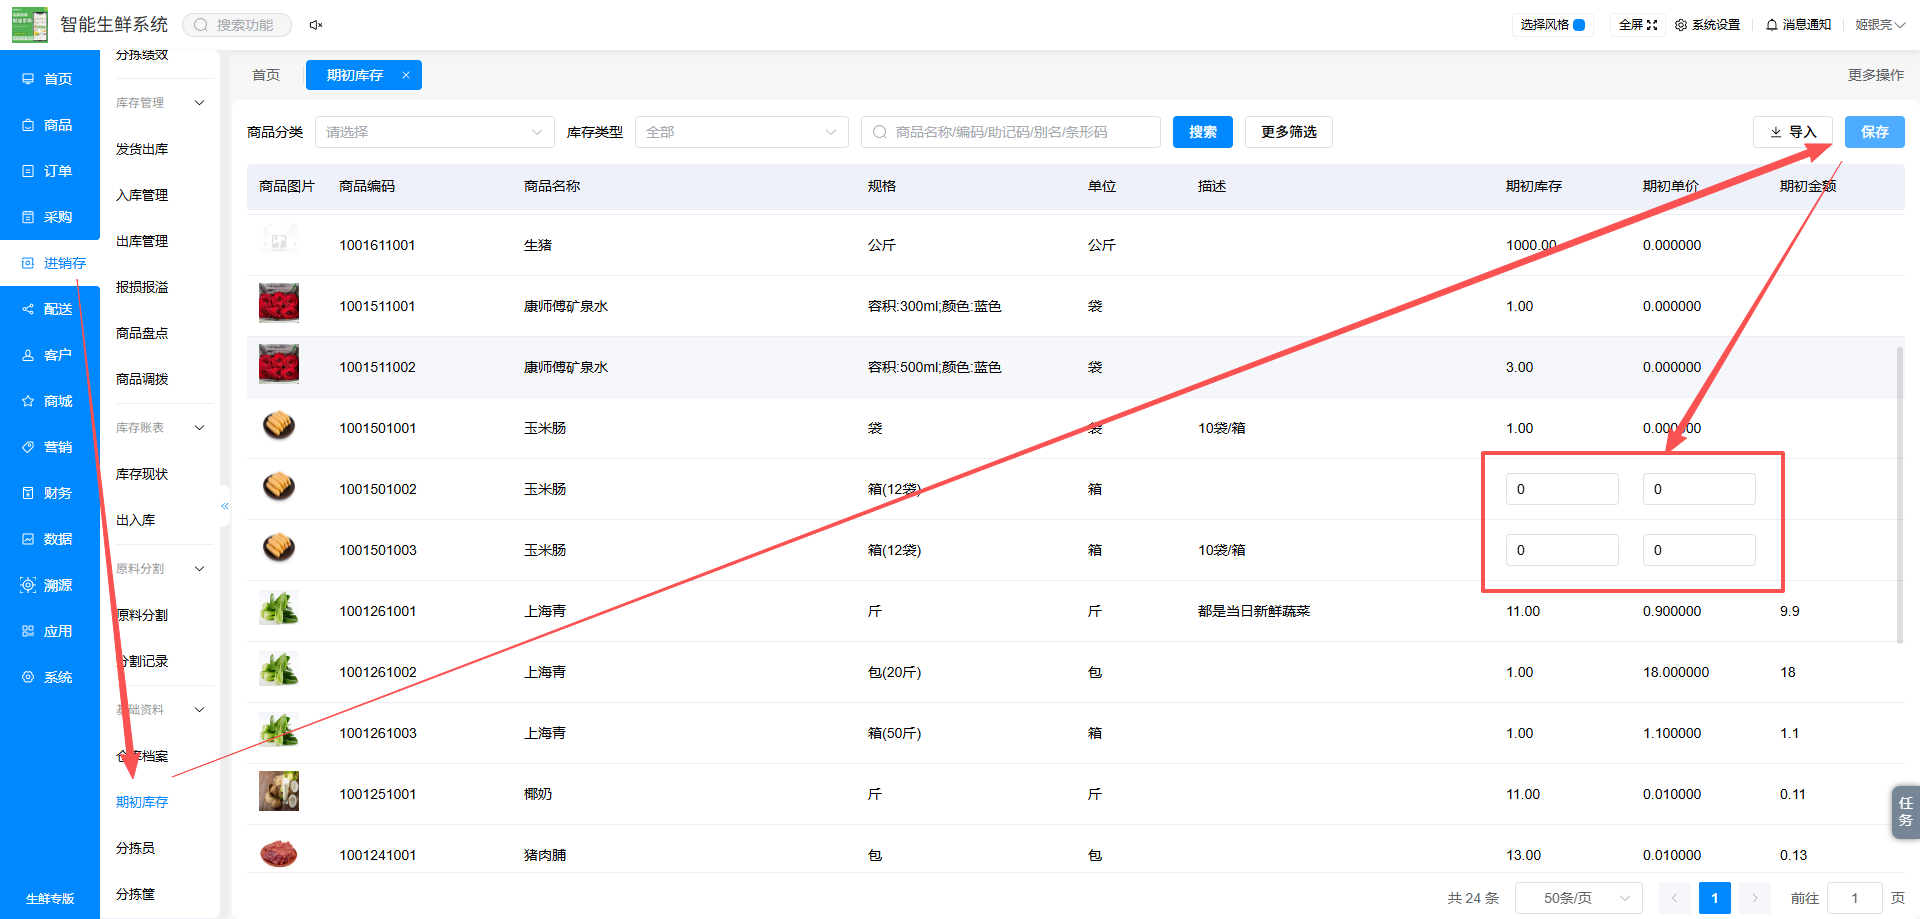Open 库存现状 in the submenu

point(142,474)
